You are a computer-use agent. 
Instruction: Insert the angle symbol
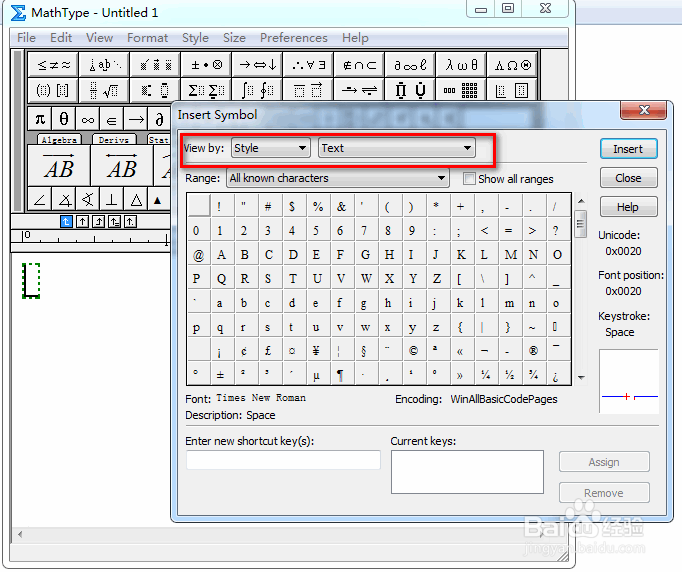point(40,200)
